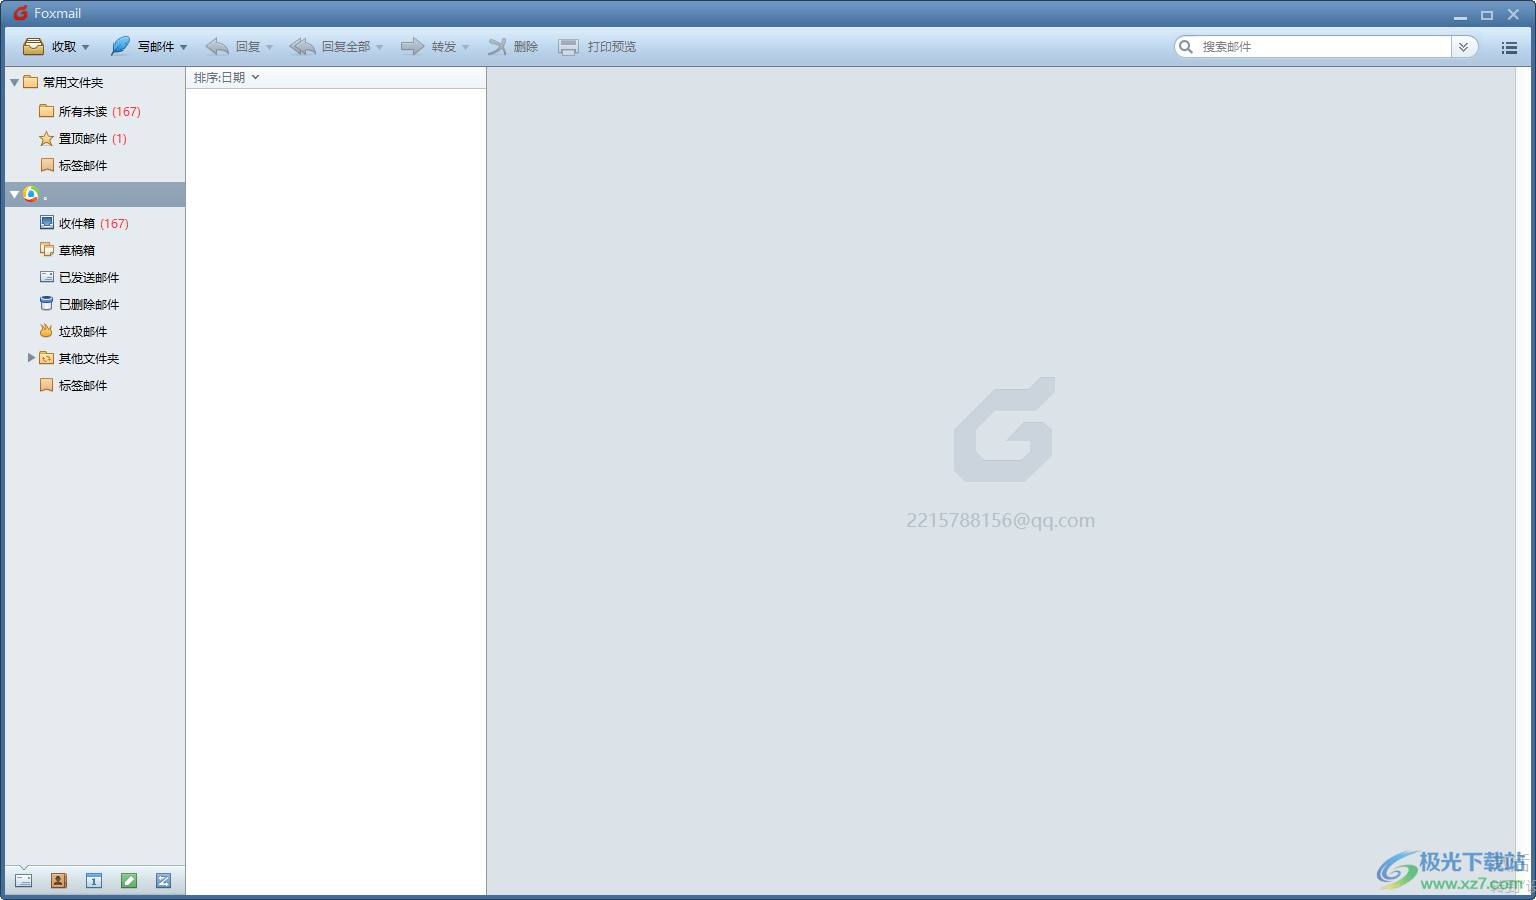The image size is (1536, 900).
Task: Click the 删除 label
Action: point(526,47)
